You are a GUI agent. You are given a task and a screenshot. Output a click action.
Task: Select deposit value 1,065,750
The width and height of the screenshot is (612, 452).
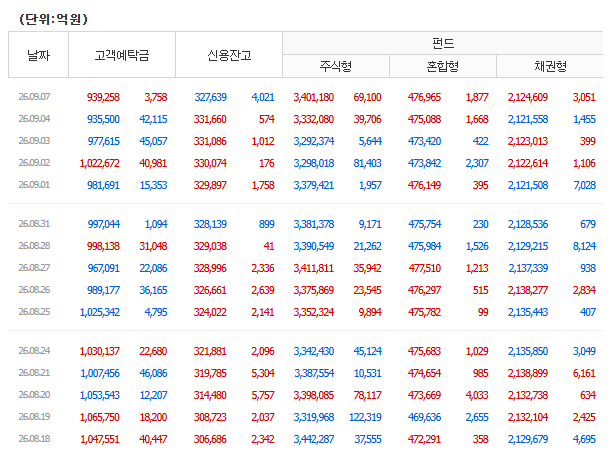coord(100,417)
